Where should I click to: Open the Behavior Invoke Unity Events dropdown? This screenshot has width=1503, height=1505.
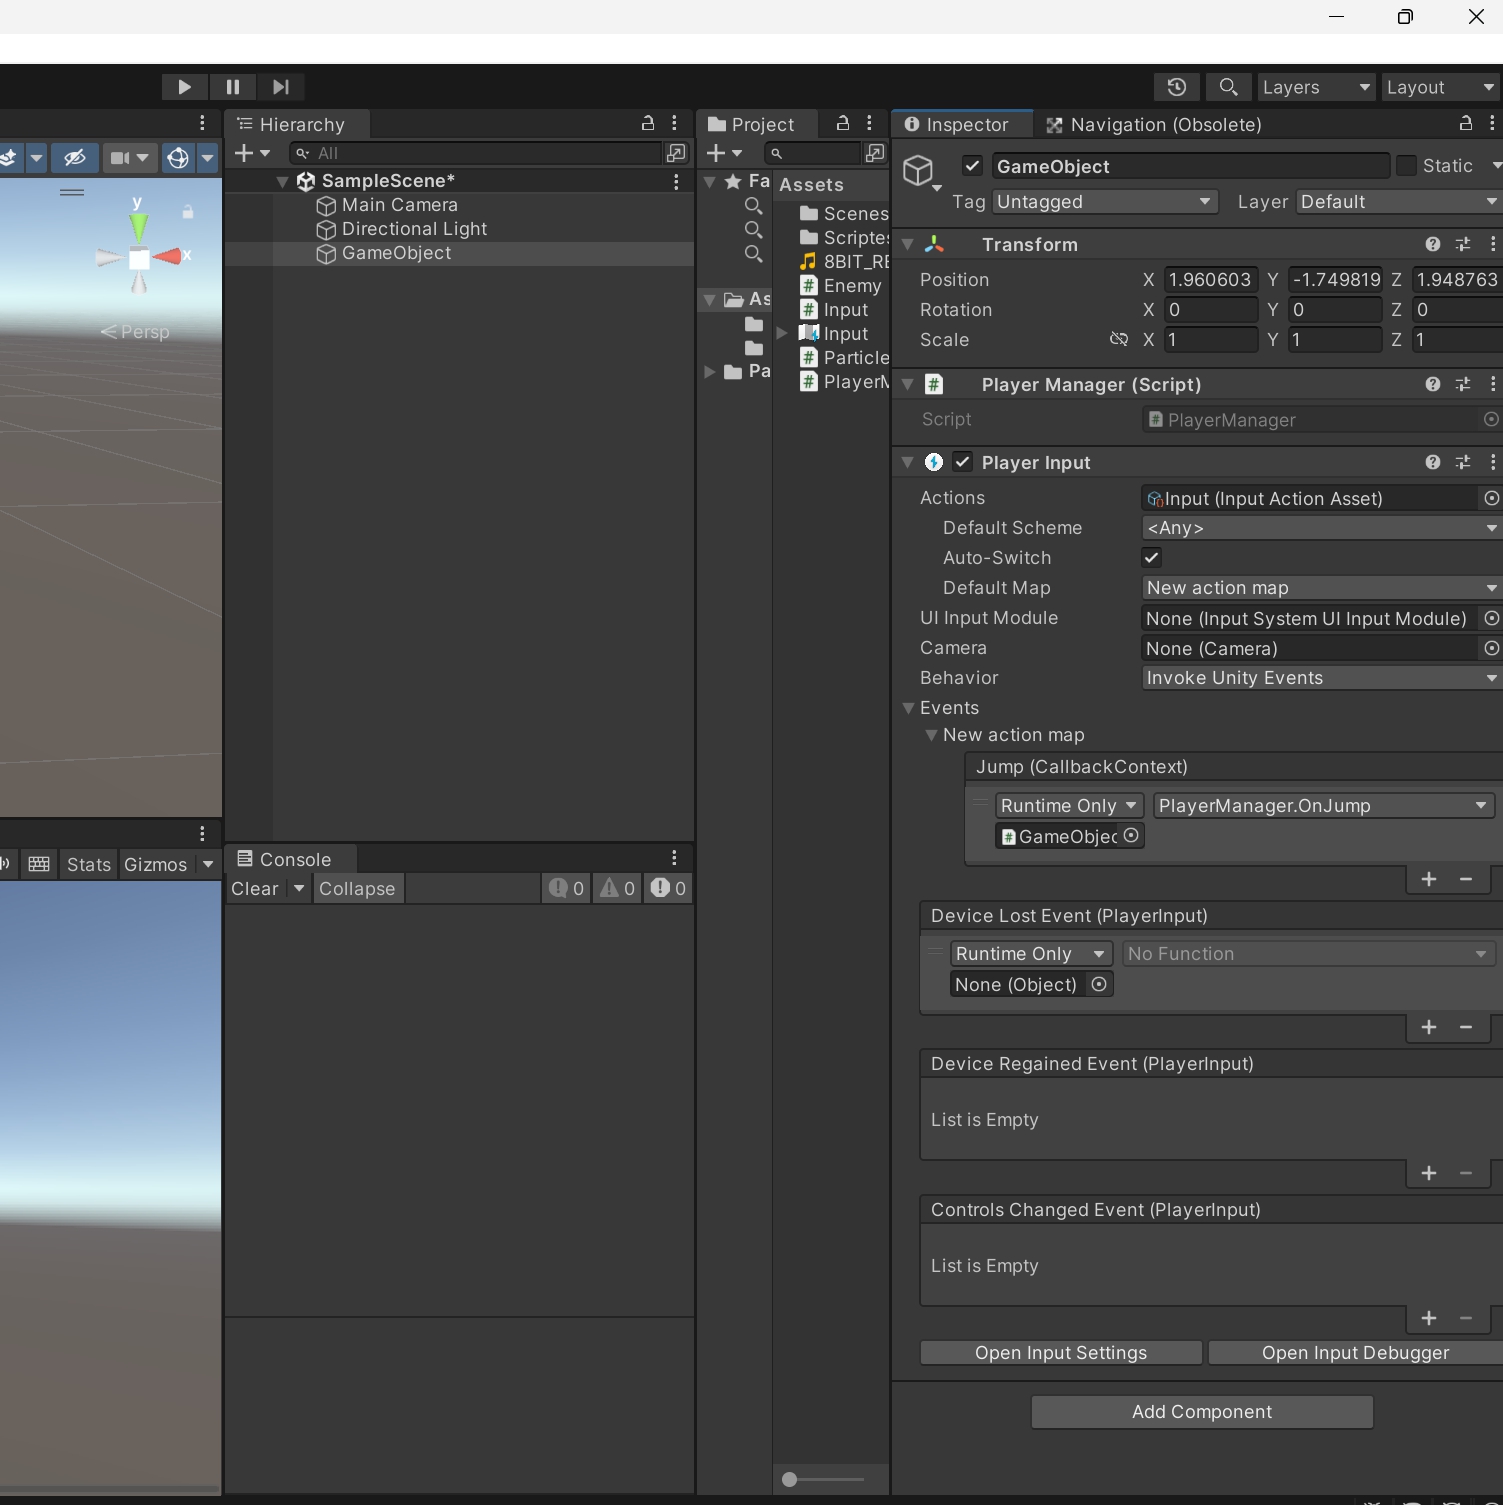click(x=1322, y=678)
